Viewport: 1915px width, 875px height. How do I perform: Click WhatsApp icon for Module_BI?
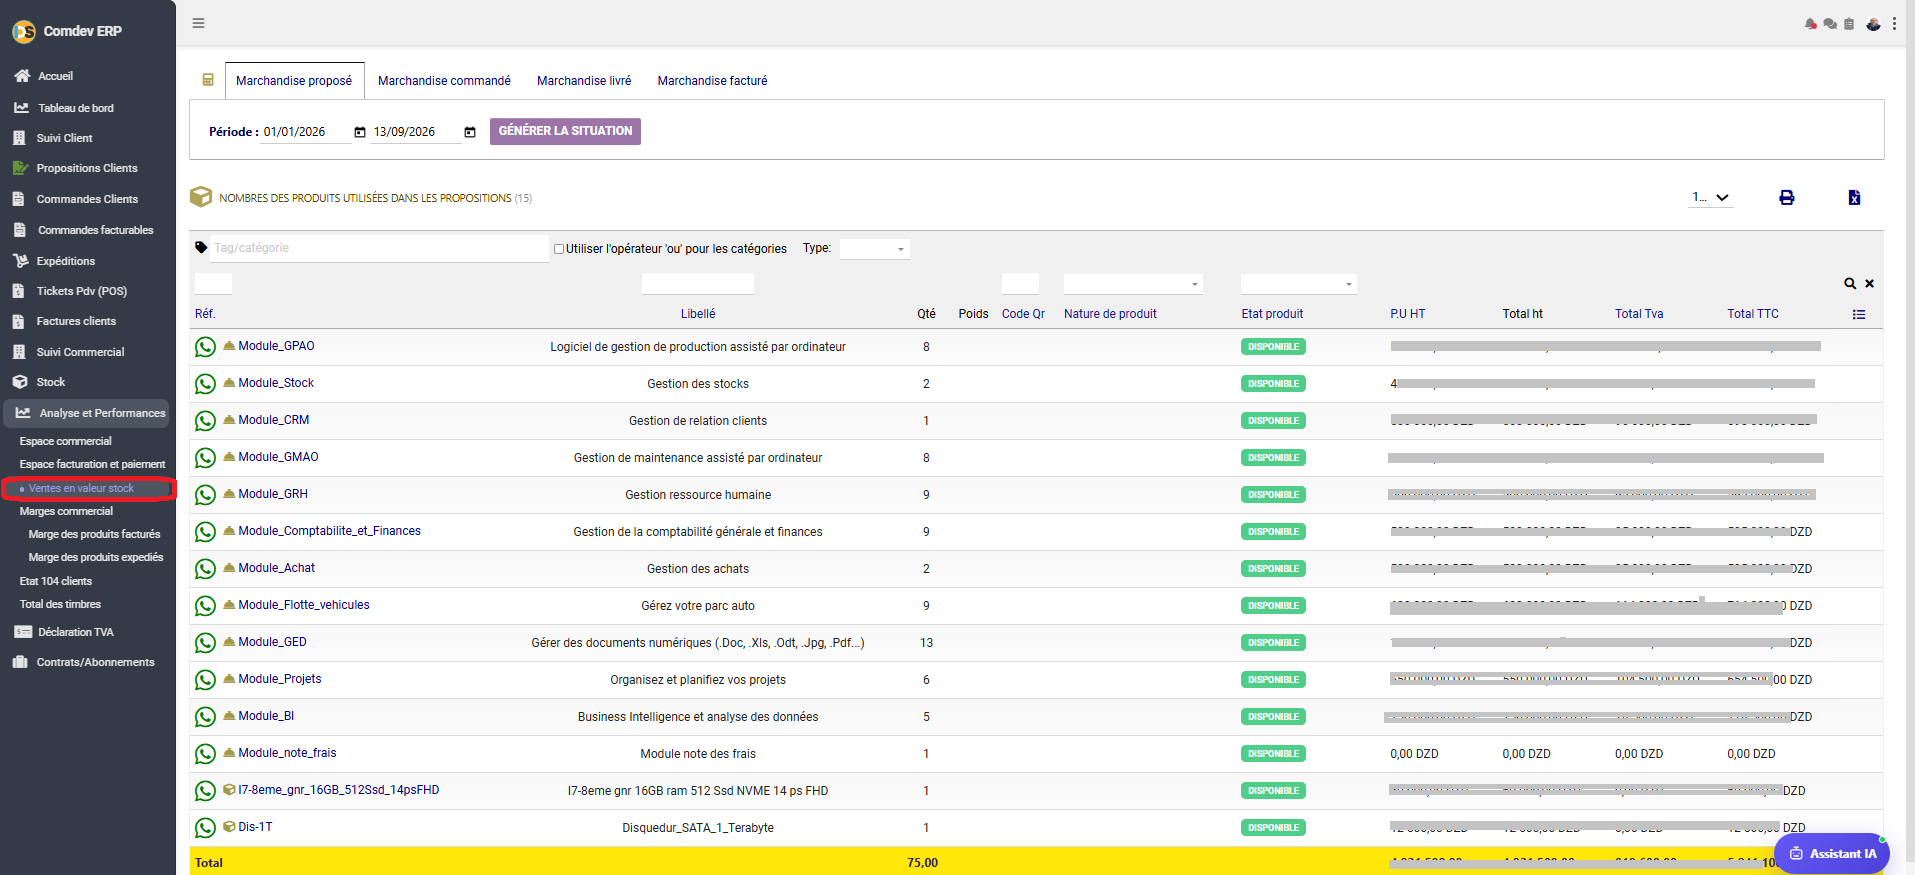click(205, 717)
